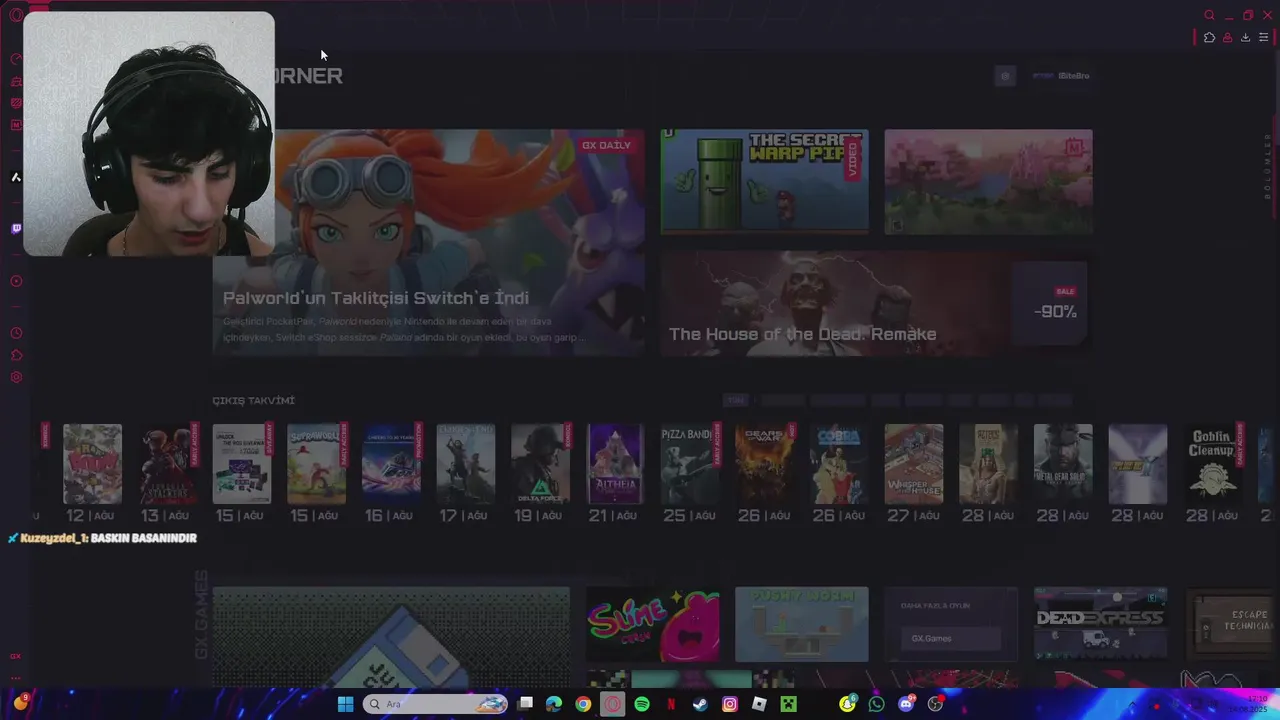Click the GX.Games button
The width and height of the screenshot is (1280, 720).
coord(950,638)
